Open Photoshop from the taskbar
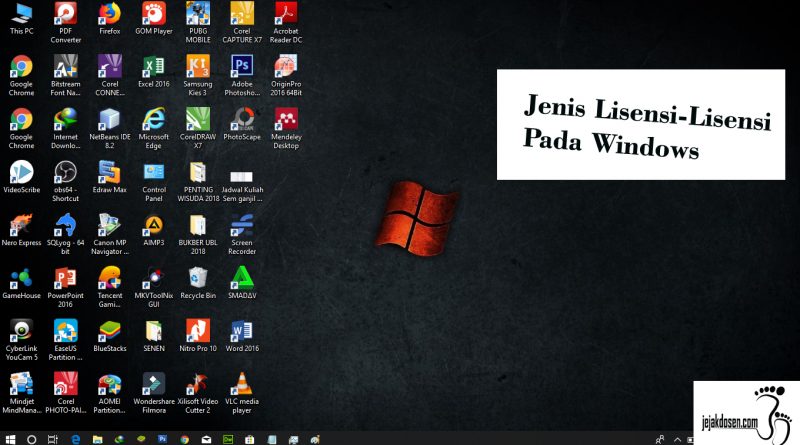Screen dimensions: 800x445 tap(162, 439)
